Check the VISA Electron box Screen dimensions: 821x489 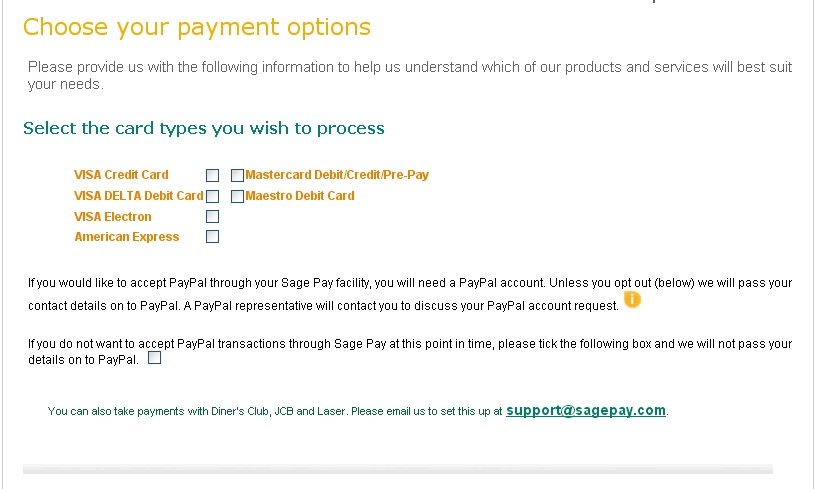tap(212, 216)
